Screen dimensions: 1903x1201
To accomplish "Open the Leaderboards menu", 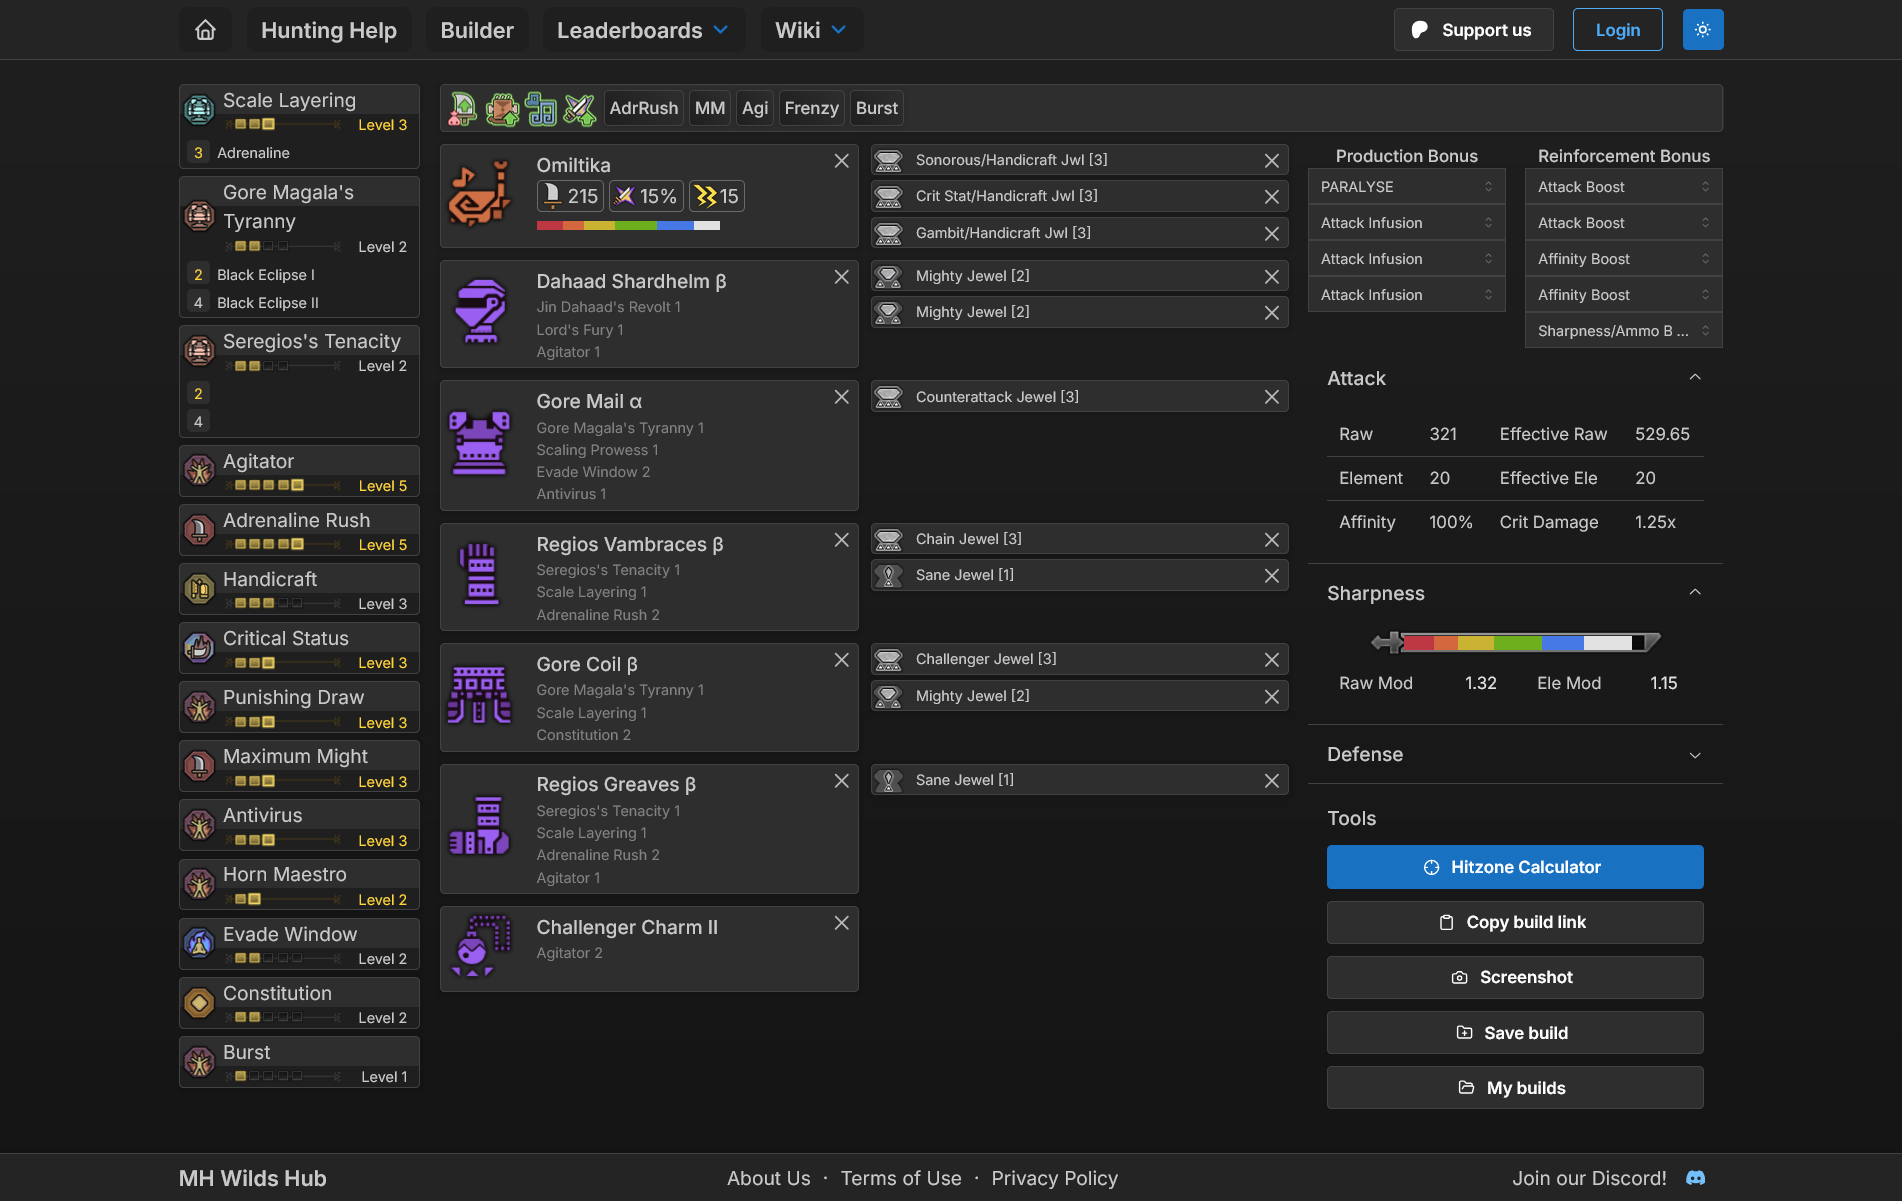I will pos(643,30).
